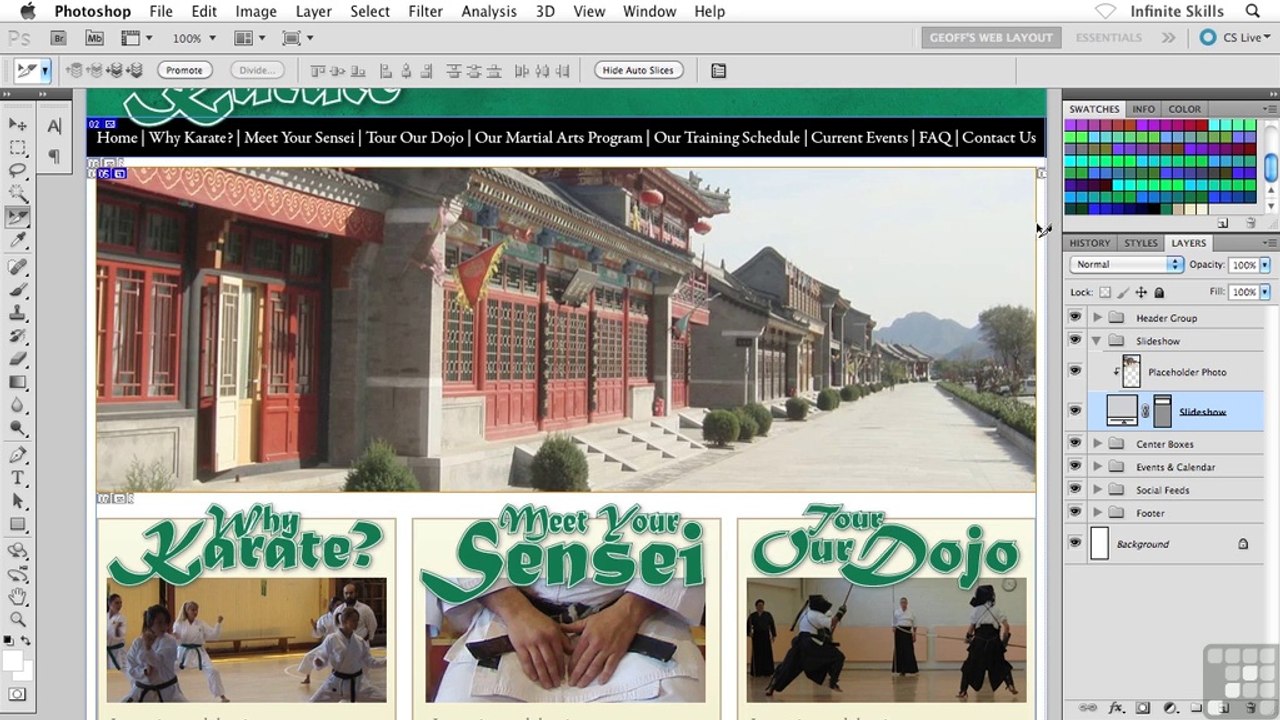
Task: Hide the Center Boxes group
Action: click(x=1075, y=444)
